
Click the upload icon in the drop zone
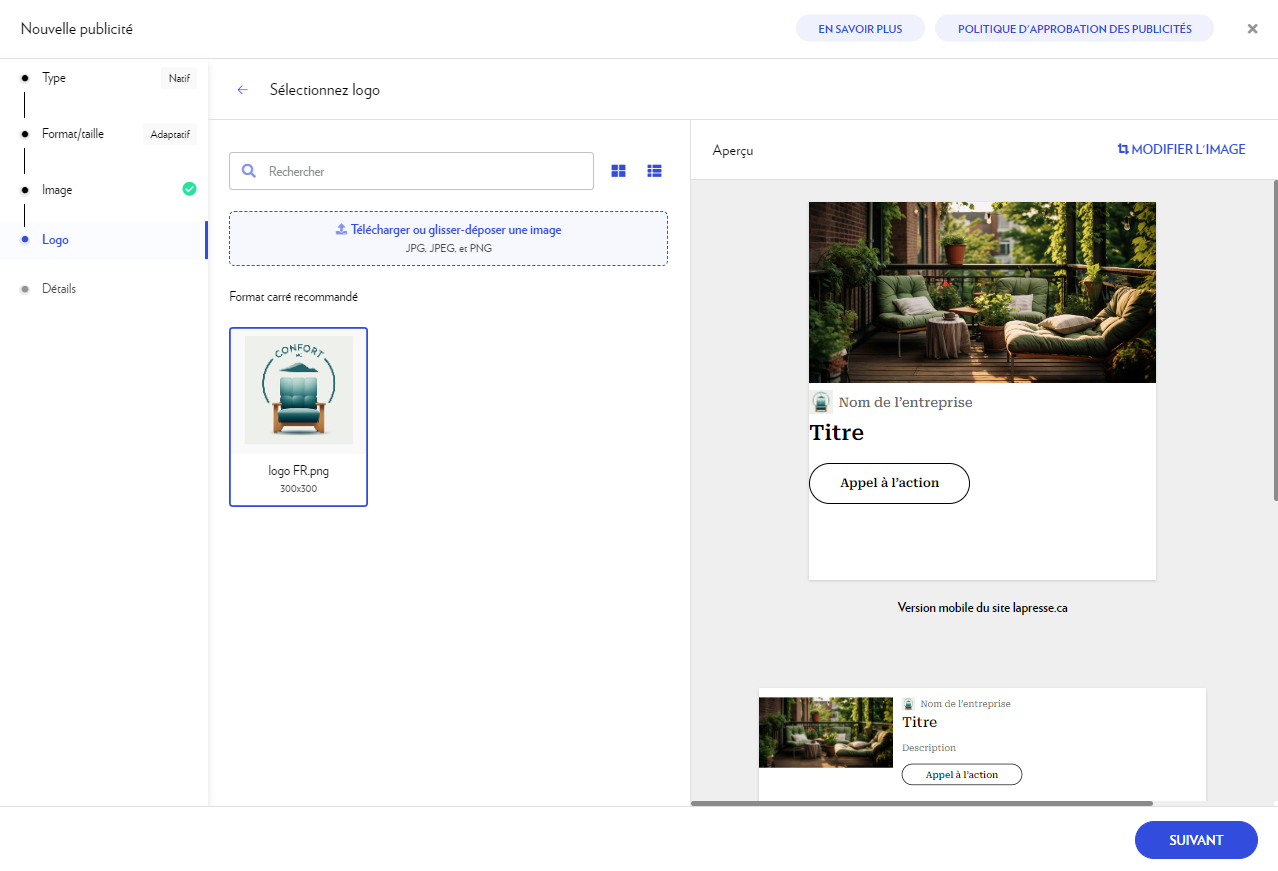[x=341, y=230]
